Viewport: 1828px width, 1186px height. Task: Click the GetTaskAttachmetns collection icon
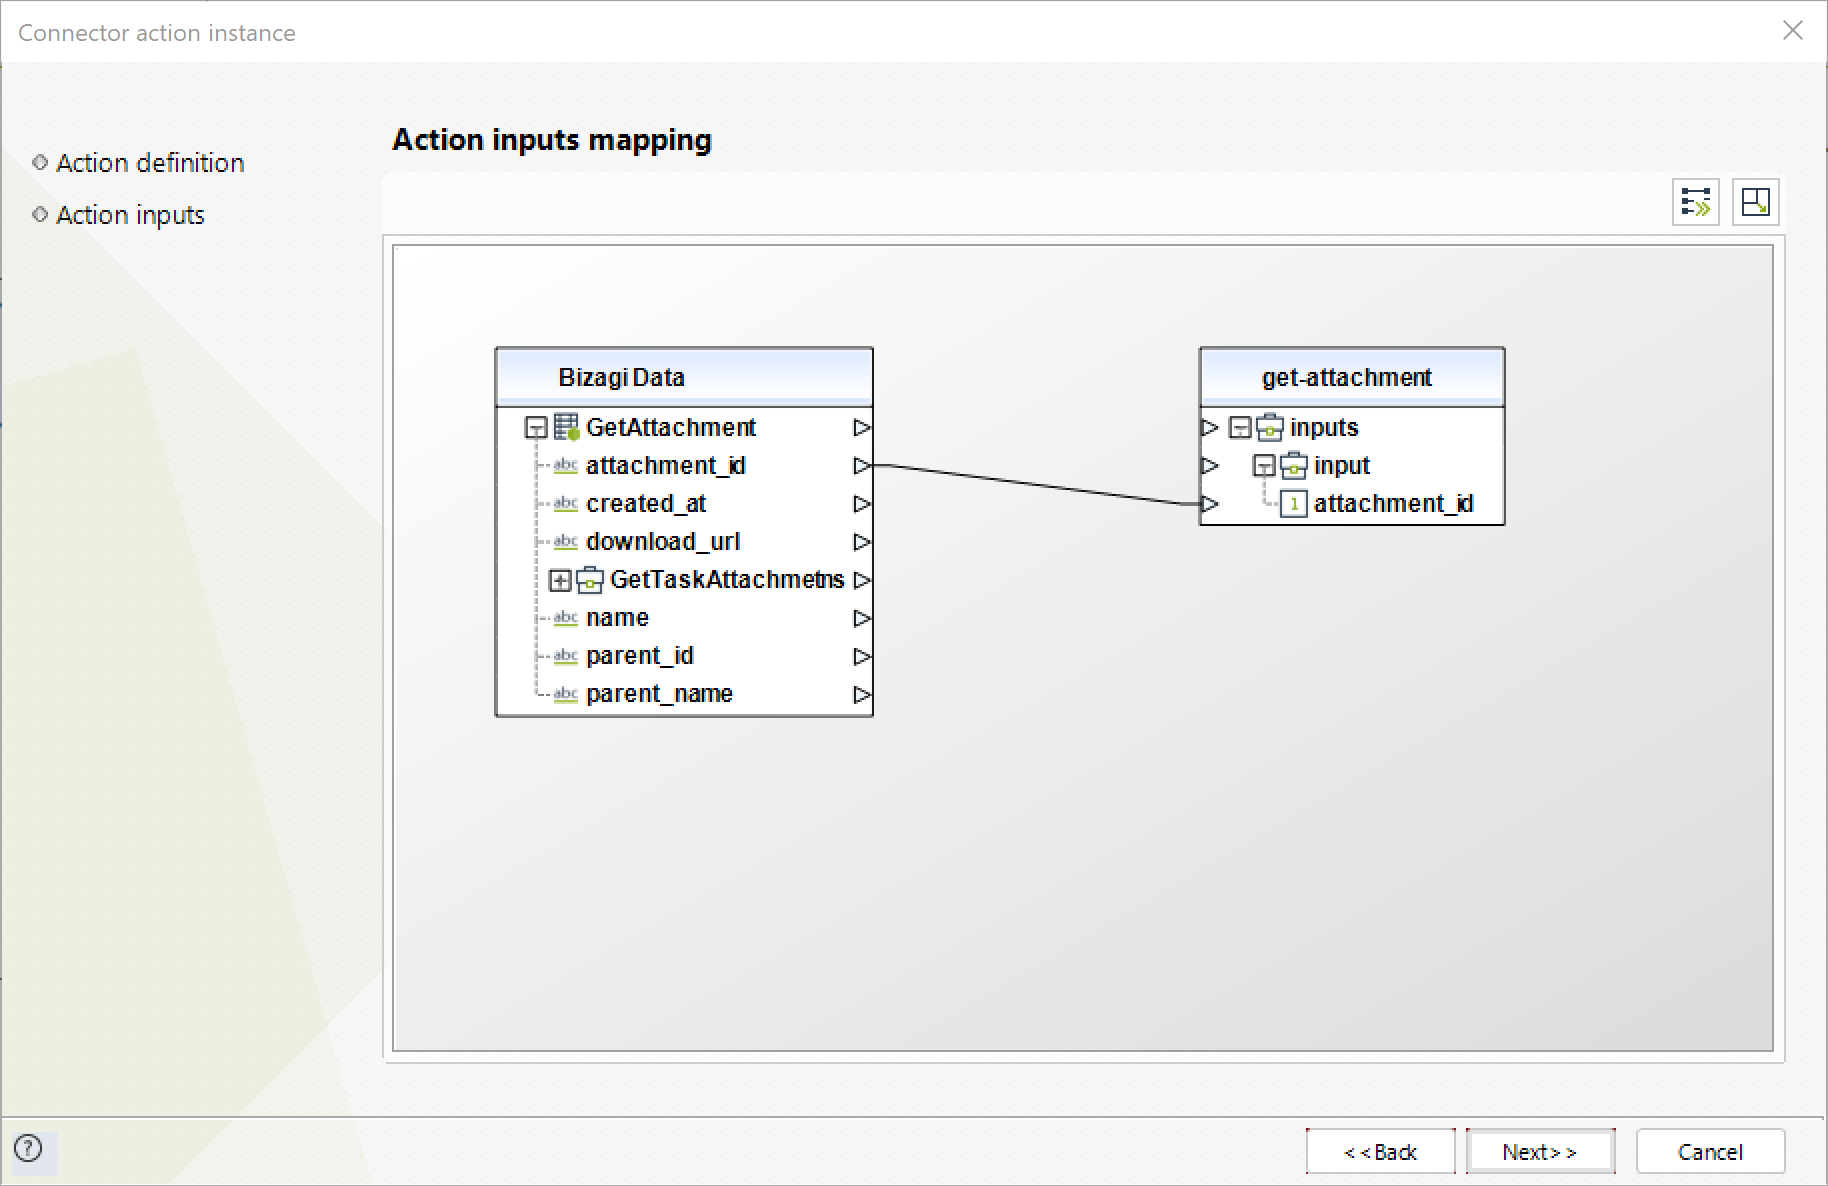point(590,580)
